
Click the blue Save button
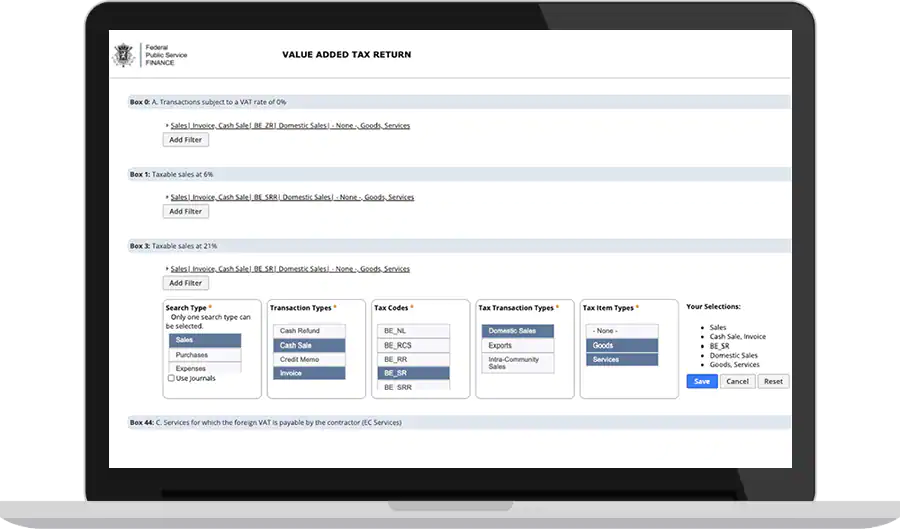tap(702, 382)
